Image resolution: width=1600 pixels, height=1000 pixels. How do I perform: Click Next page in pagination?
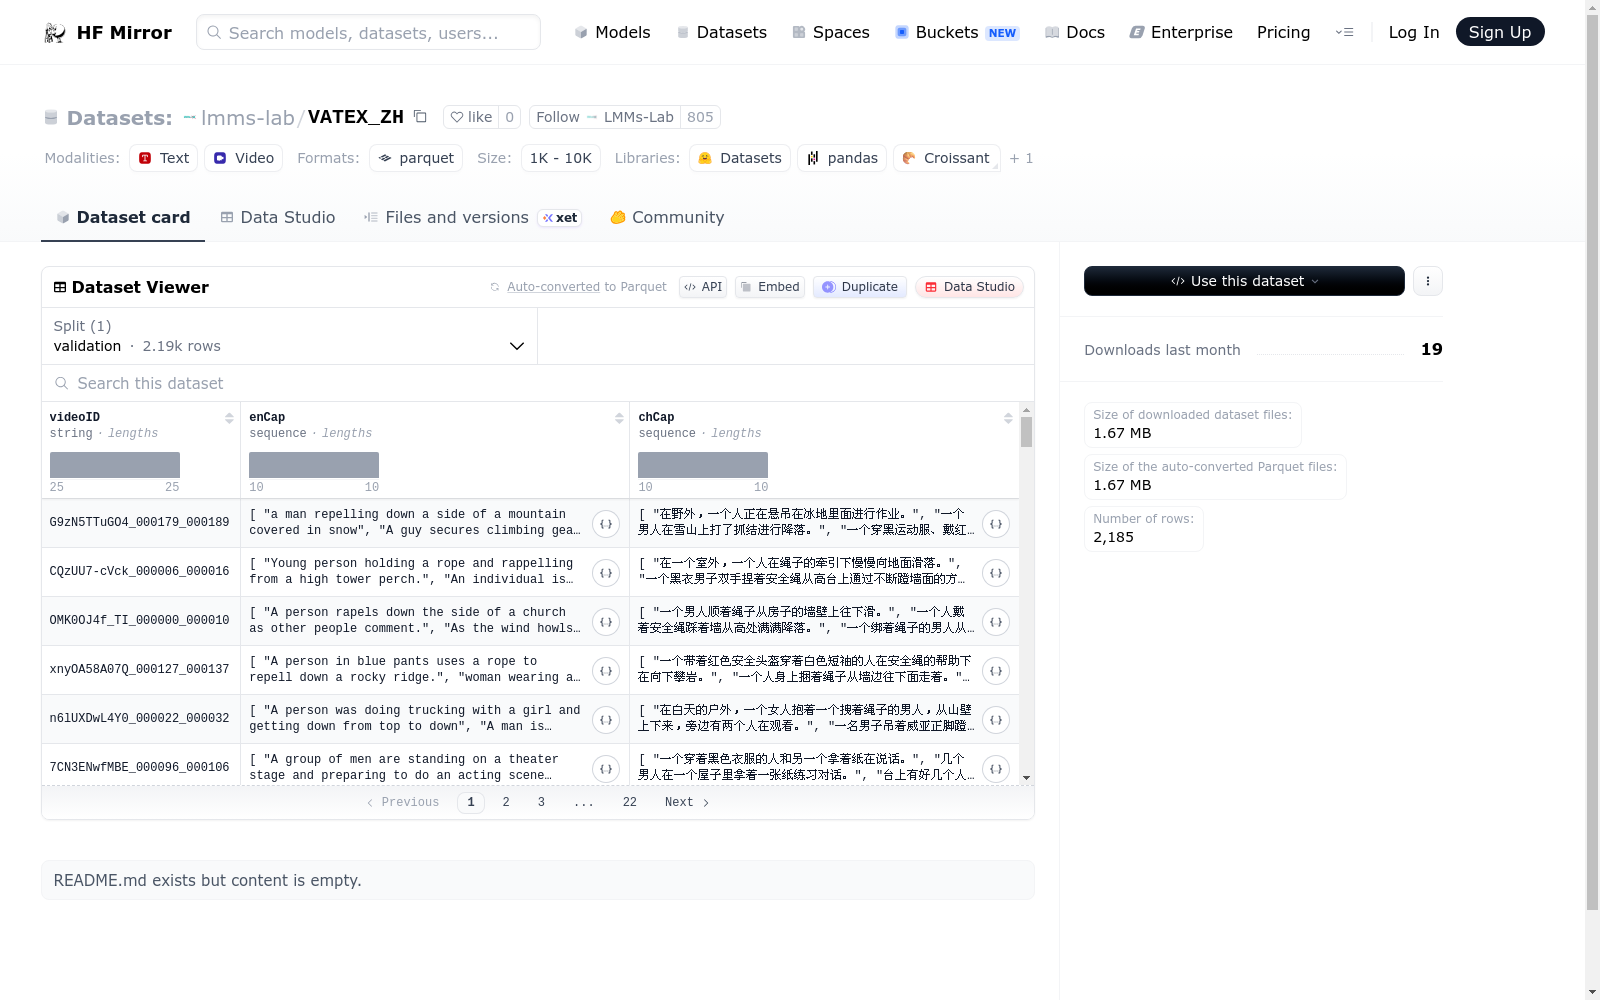click(687, 802)
